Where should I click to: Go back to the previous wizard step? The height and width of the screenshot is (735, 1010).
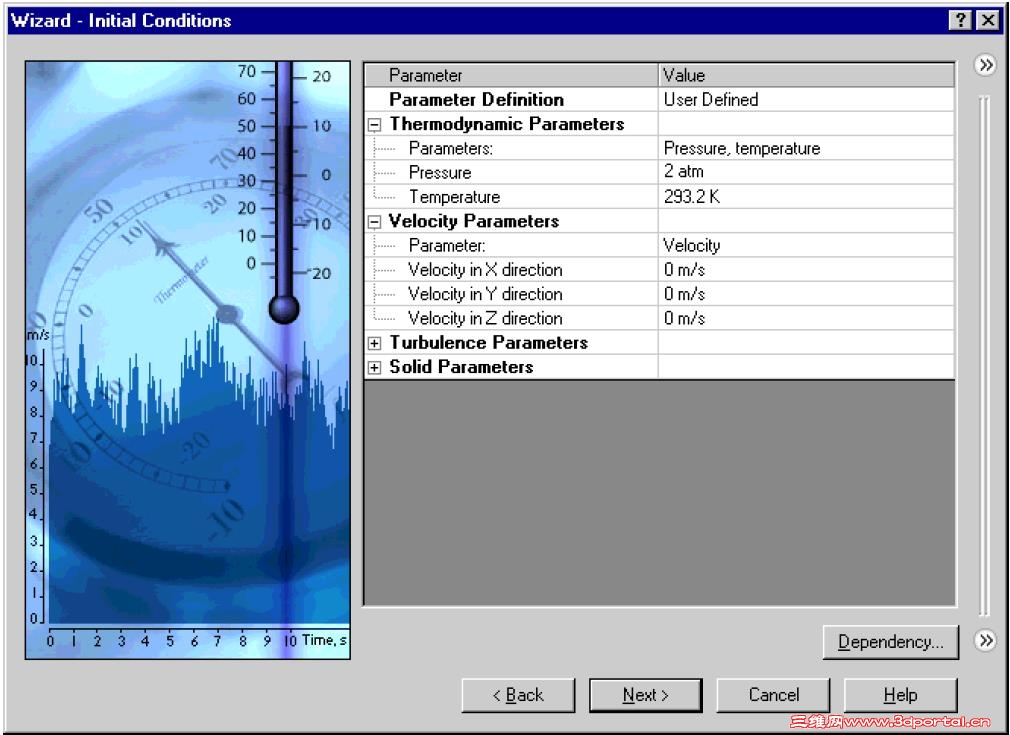(518, 694)
